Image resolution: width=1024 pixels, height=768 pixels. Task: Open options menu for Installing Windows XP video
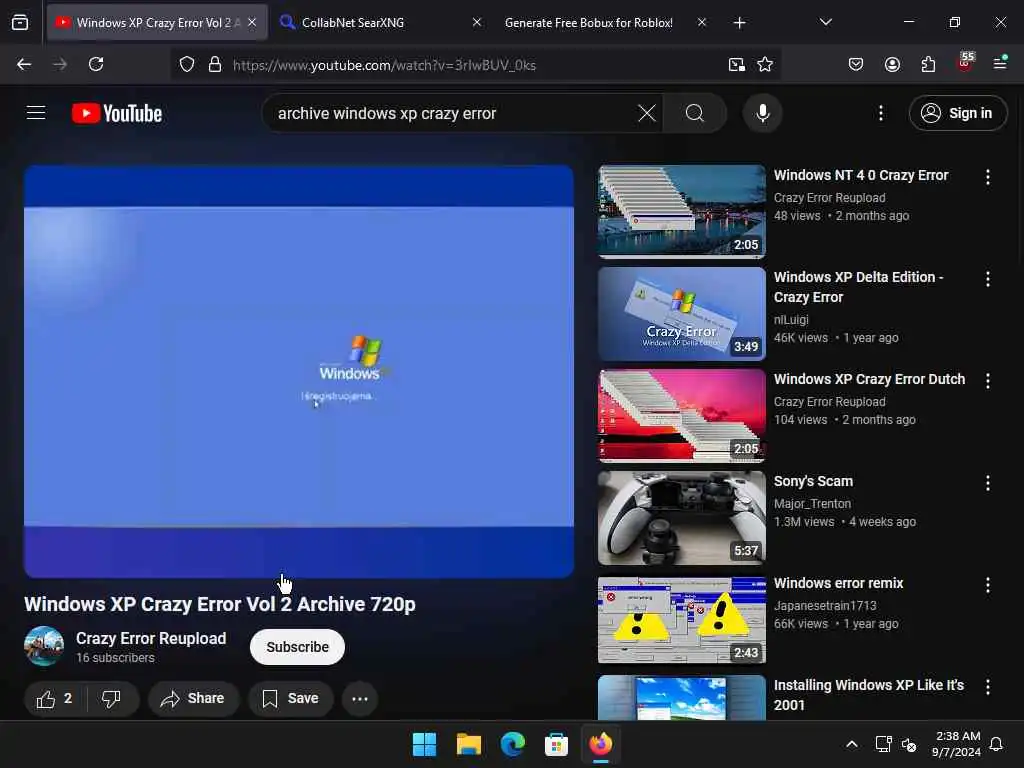pyautogui.click(x=987, y=686)
